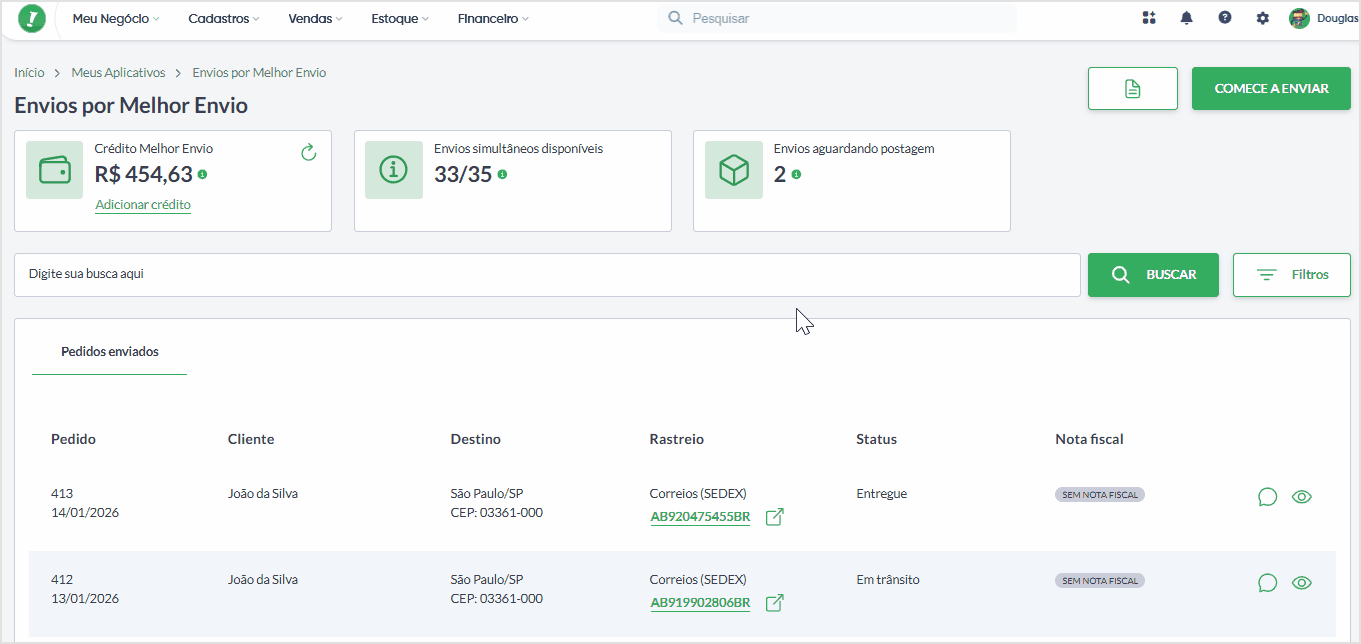Expand the Meu Negócio menu

point(116,18)
